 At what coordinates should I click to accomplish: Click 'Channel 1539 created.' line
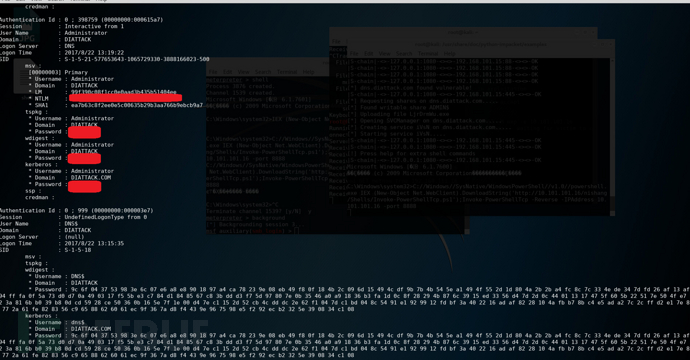239,93
